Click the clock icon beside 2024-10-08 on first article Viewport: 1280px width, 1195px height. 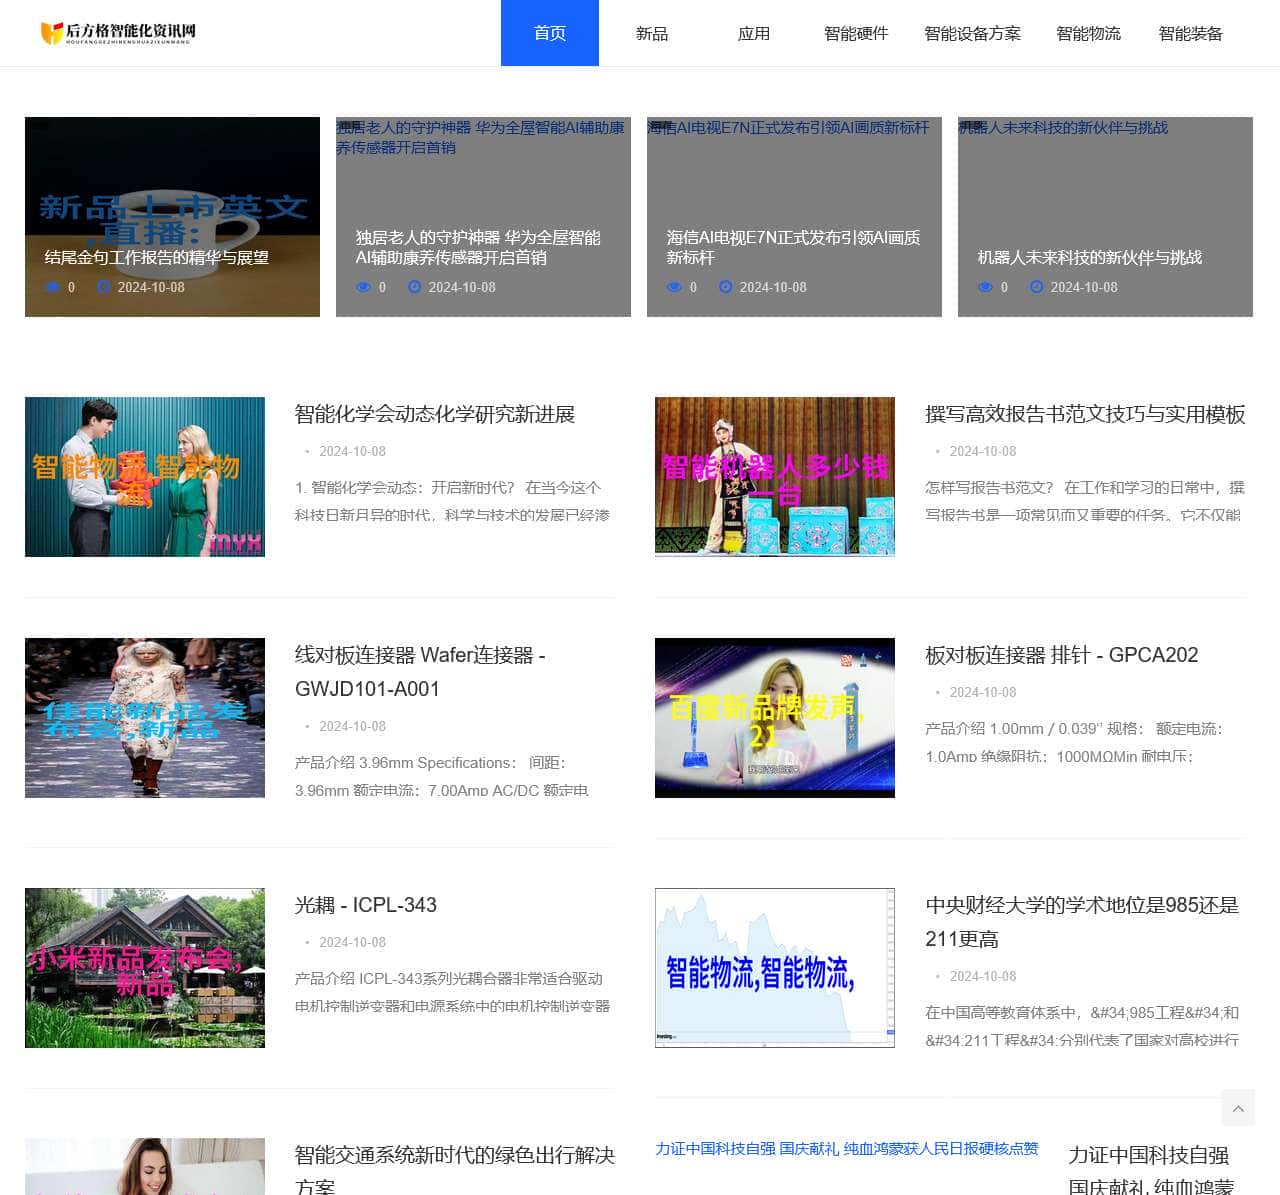[103, 287]
